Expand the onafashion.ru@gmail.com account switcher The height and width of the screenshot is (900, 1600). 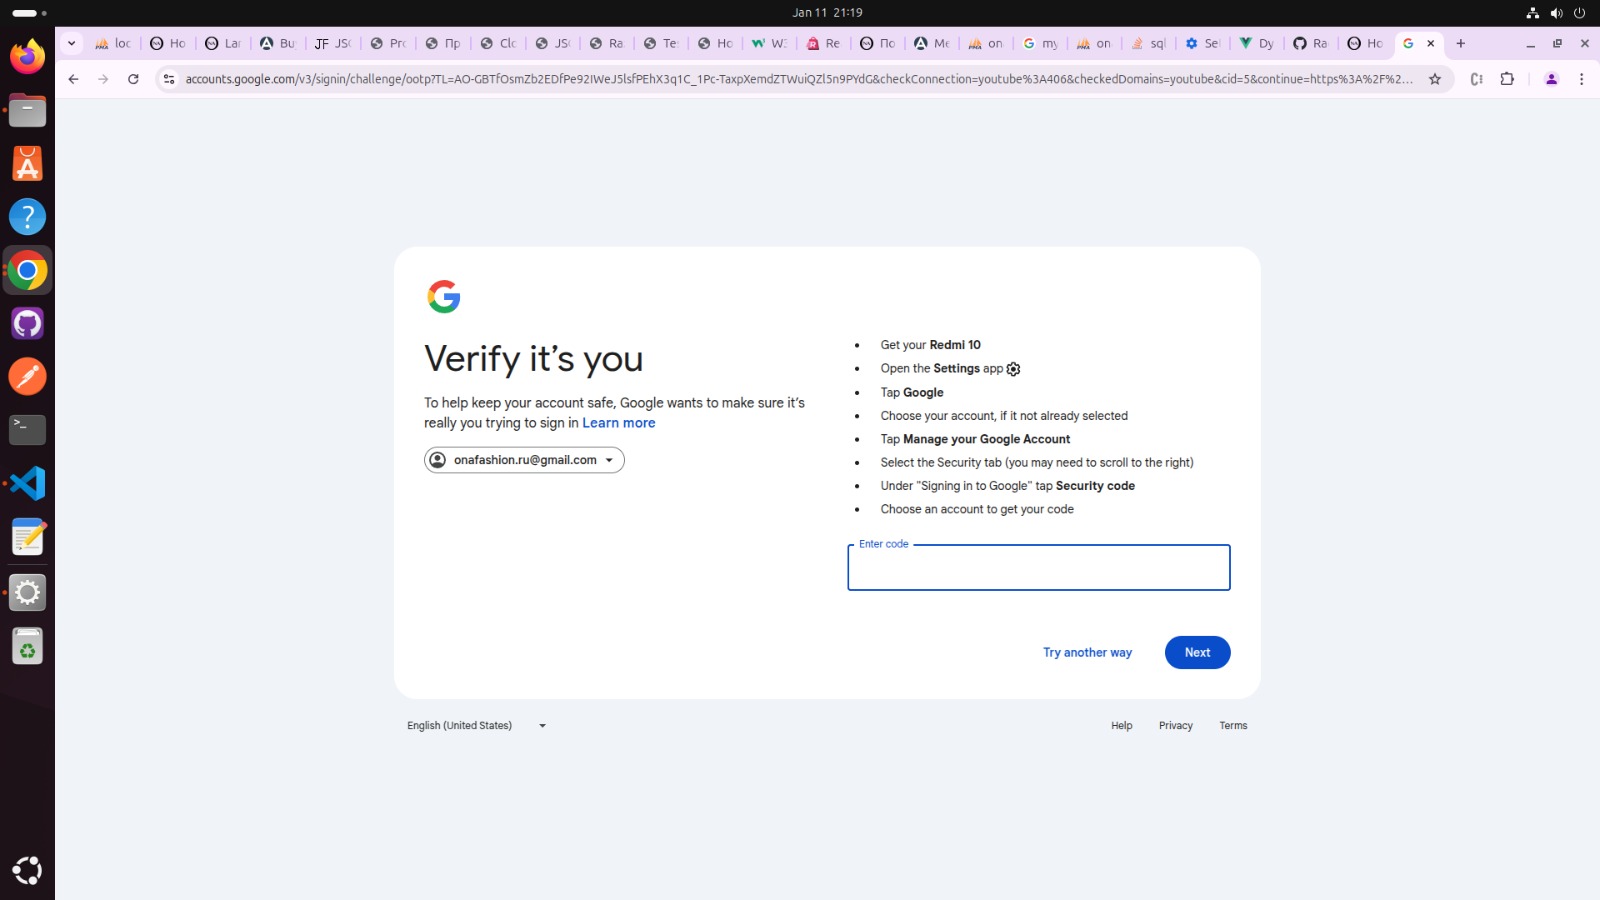click(524, 460)
